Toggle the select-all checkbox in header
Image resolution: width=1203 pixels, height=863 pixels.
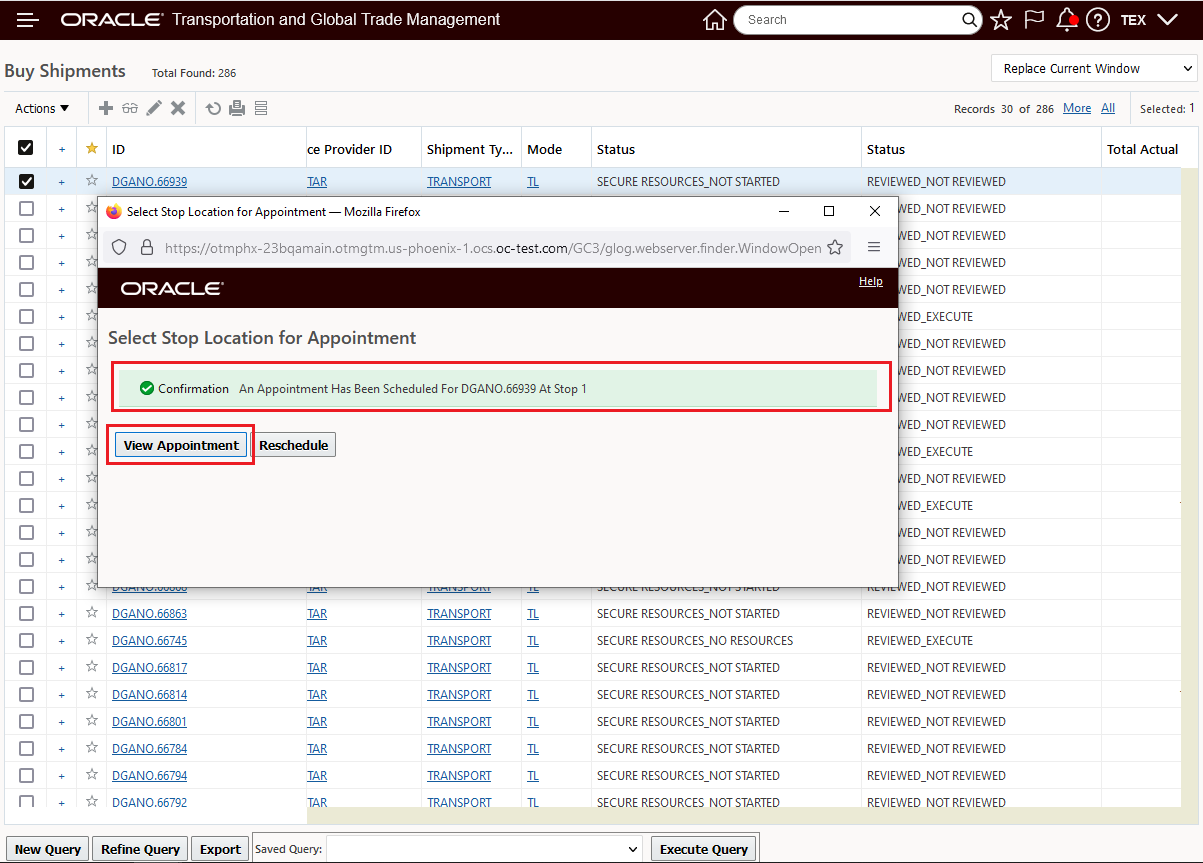[x=26, y=148]
